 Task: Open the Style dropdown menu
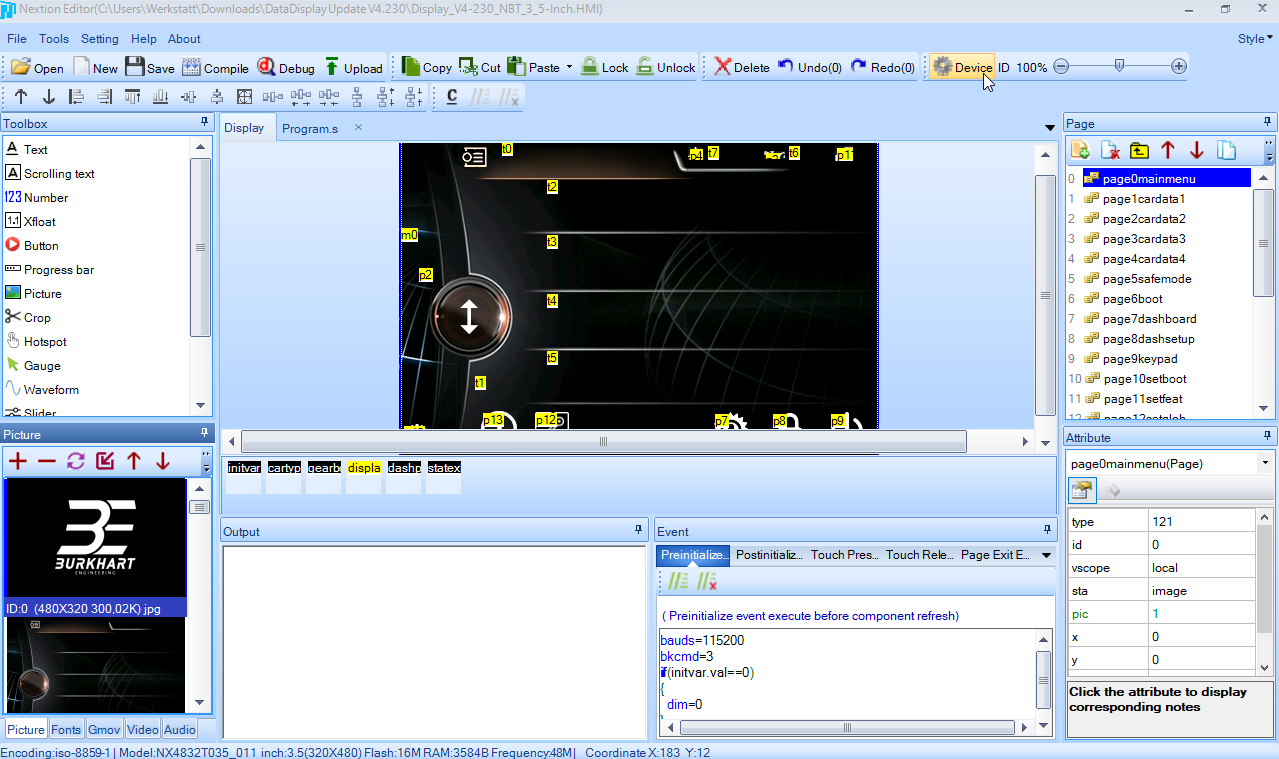(1255, 39)
